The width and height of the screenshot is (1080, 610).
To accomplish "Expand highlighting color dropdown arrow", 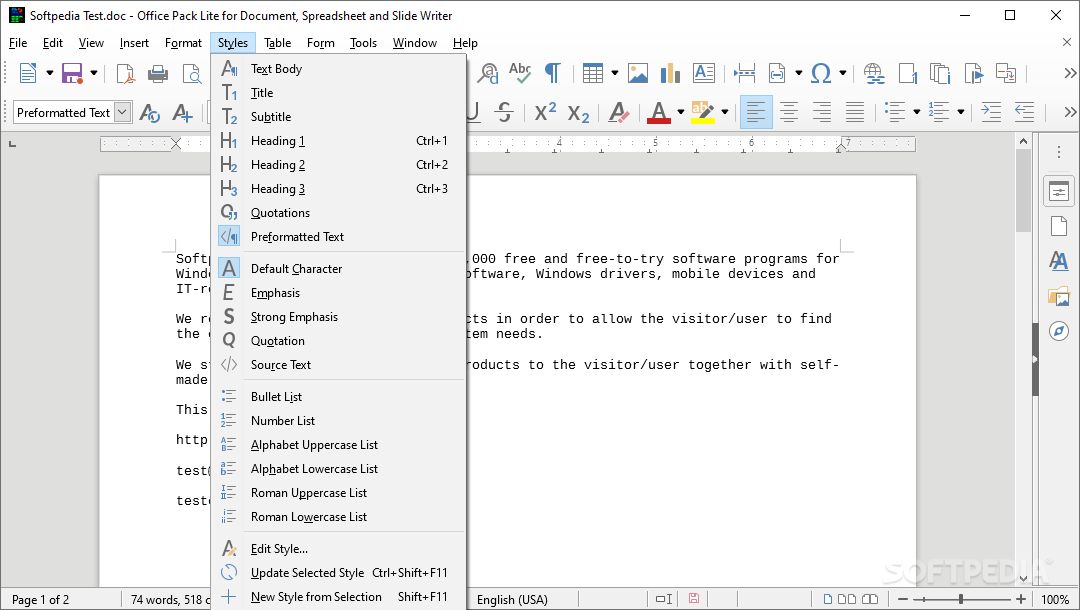I will click(725, 112).
